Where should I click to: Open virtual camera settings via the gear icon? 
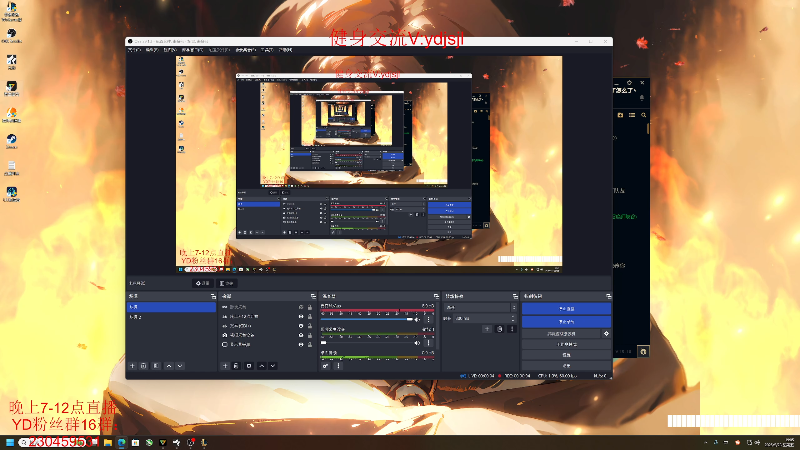click(x=606, y=334)
